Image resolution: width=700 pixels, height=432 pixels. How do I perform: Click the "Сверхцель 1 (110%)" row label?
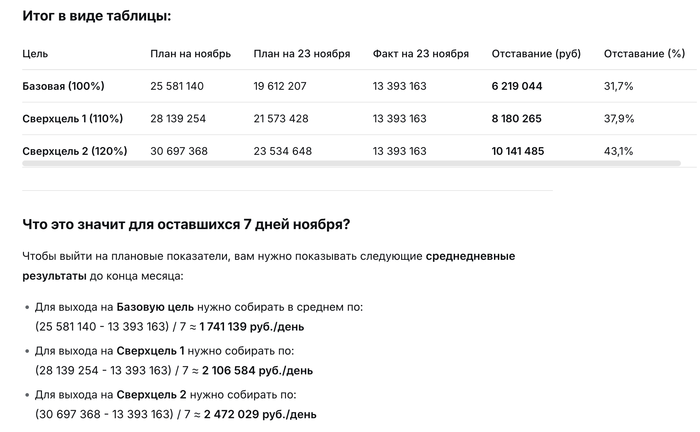(73, 119)
